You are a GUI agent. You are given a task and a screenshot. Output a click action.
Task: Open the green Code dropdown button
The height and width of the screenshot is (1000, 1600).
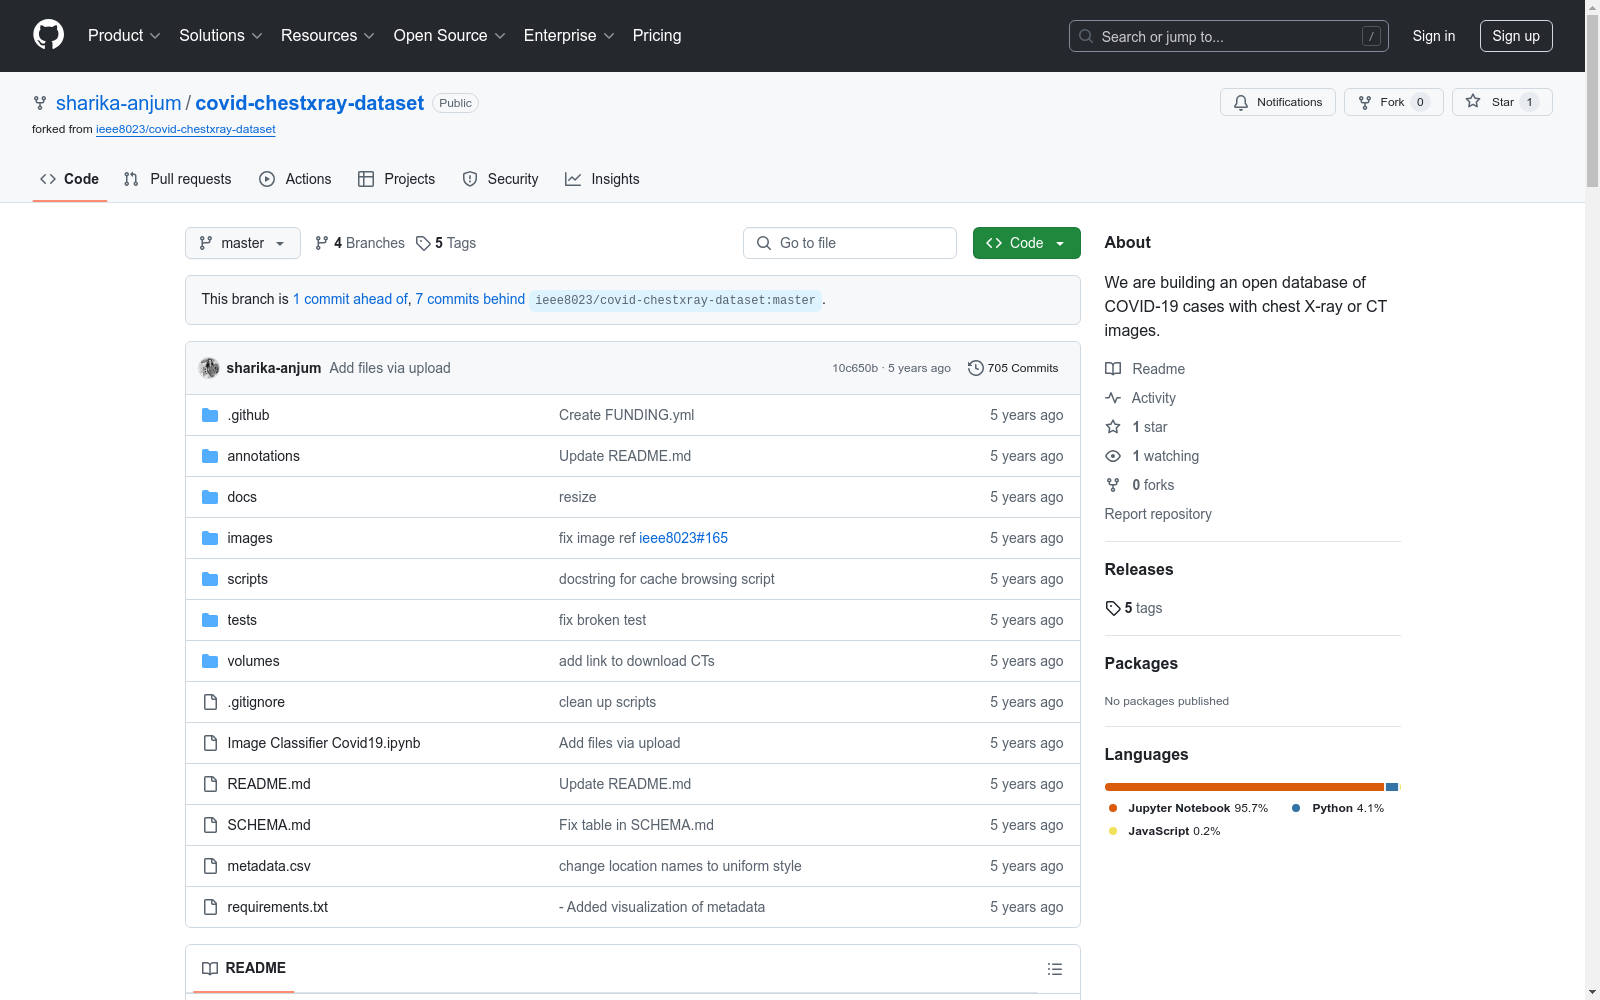pos(1026,243)
